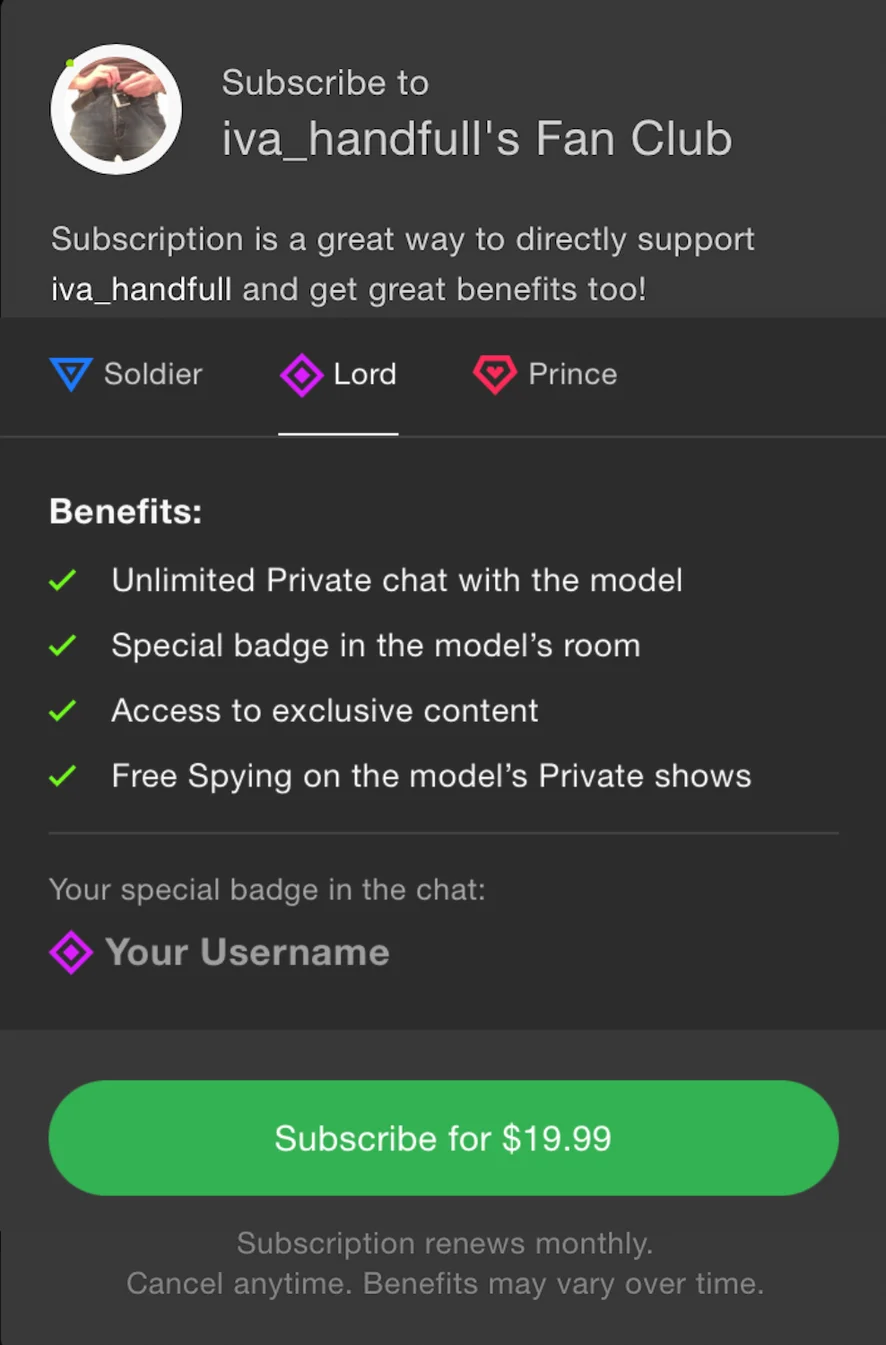Open the Prince tier tab
Image resolution: width=886 pixels, height=1345 pixels.
point(572,375)
